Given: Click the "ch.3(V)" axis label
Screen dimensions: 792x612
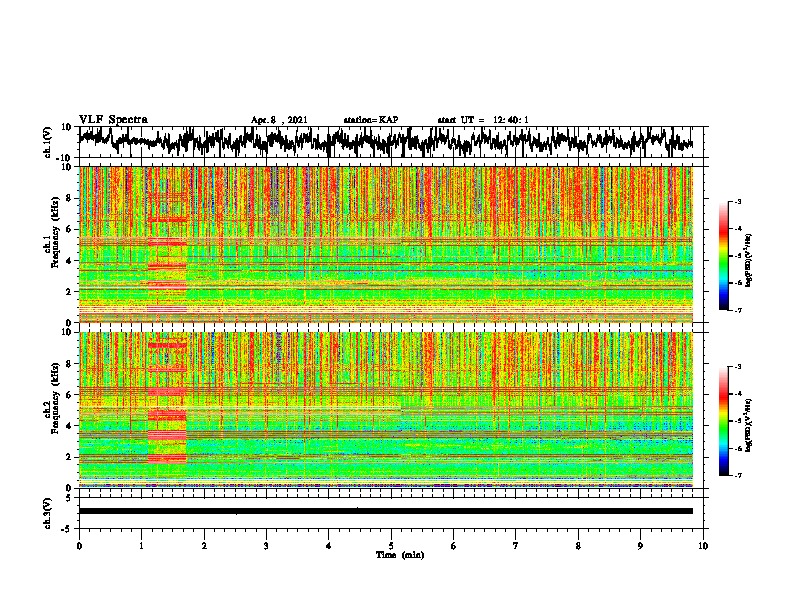Looking at the screenshot, I should point(48,514).
